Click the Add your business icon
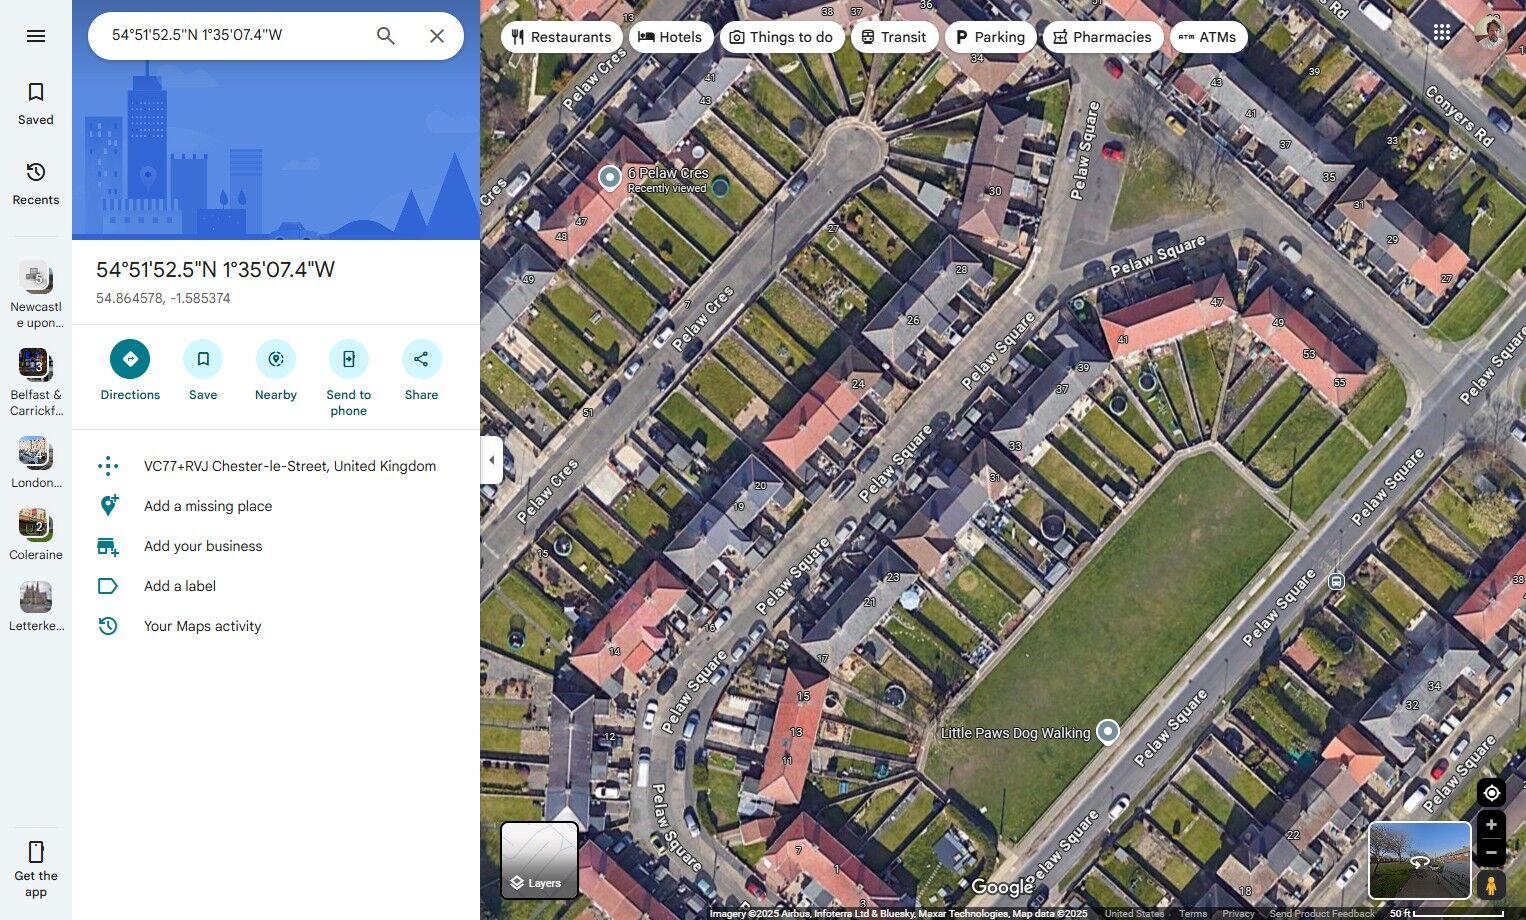 click(108, 546)
